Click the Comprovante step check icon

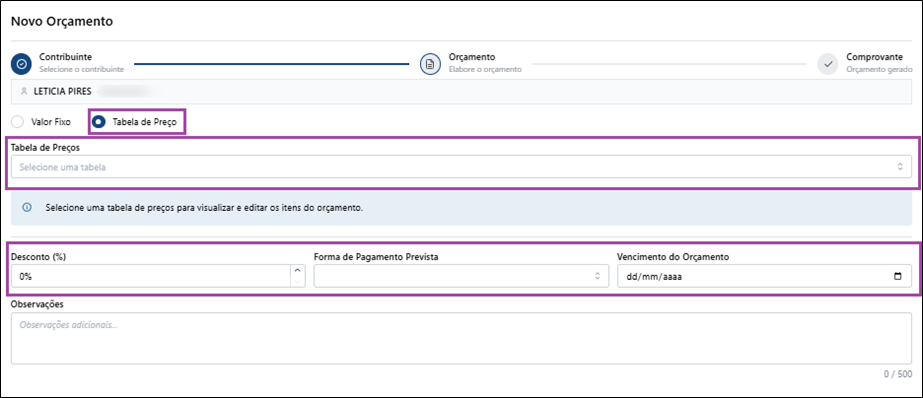828,64
